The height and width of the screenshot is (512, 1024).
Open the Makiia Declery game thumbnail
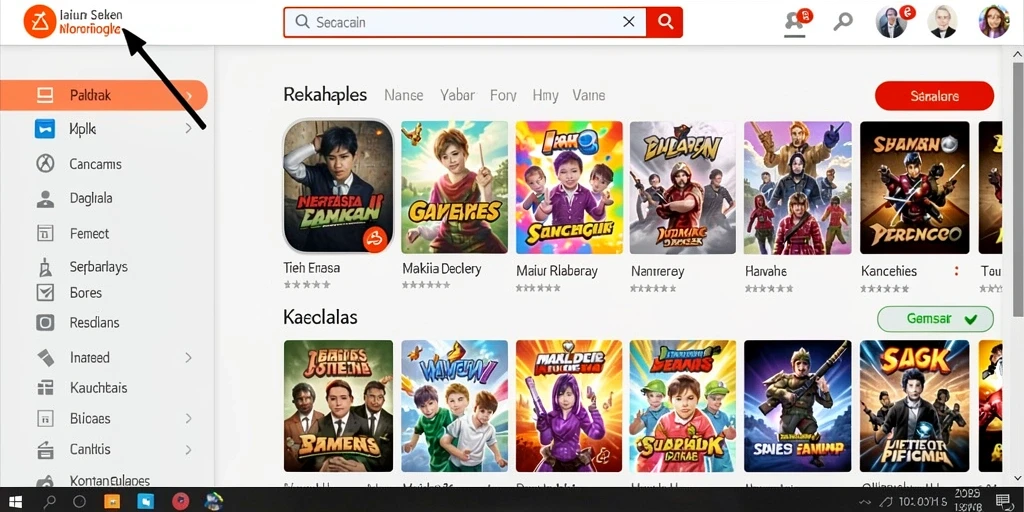point(455,187)
